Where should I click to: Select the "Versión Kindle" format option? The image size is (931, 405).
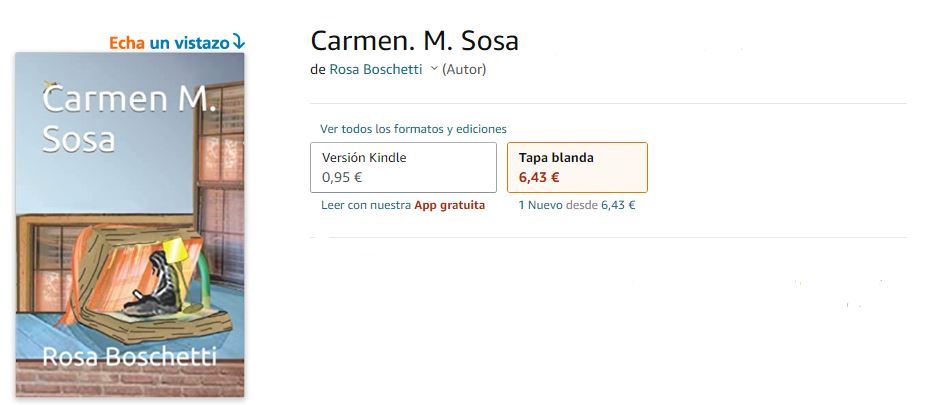(x=404, y=167)
